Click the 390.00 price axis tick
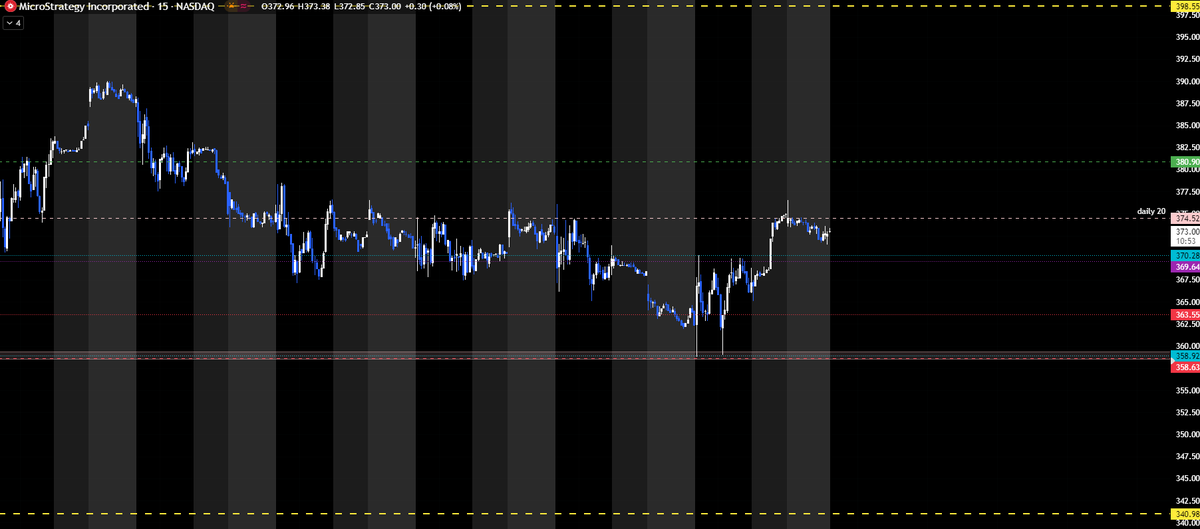The width and height of the screenshot is (1200, 529). coord(1187,82)
